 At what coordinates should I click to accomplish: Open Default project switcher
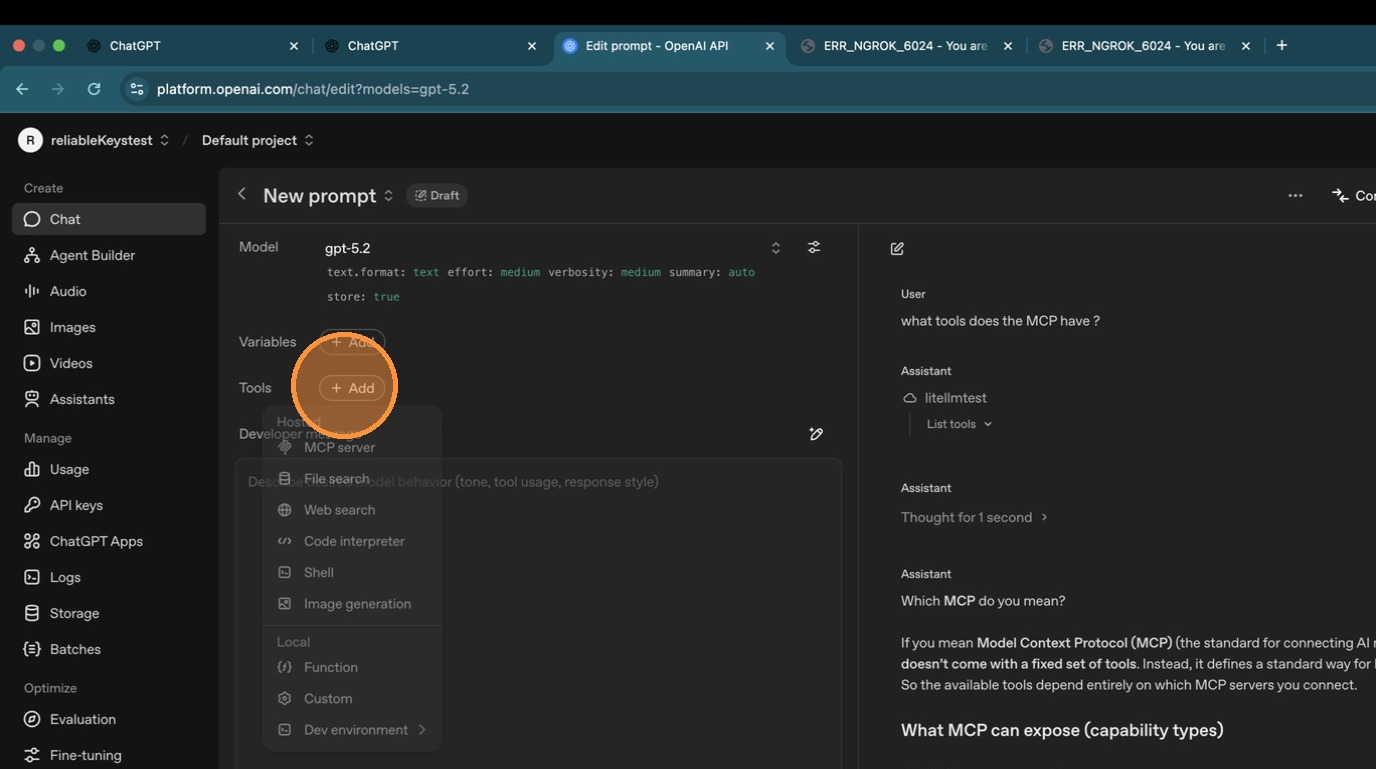click(258, 140)
